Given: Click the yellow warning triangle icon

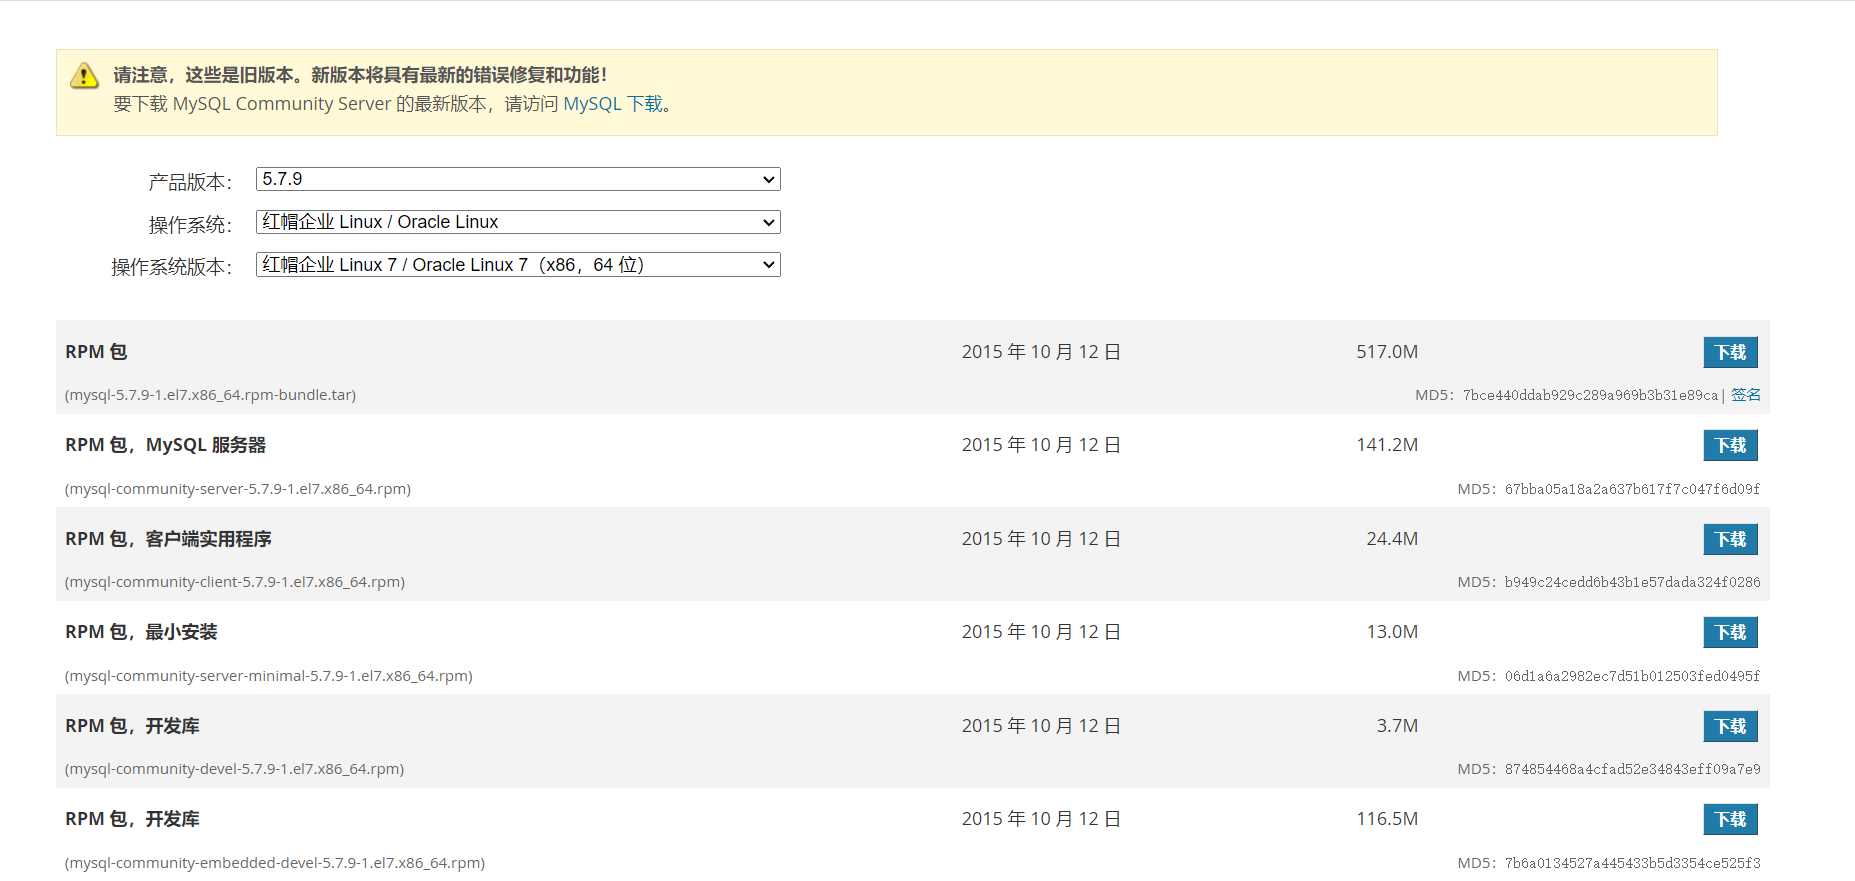Looking at the screenshot, I should [84, 76].
